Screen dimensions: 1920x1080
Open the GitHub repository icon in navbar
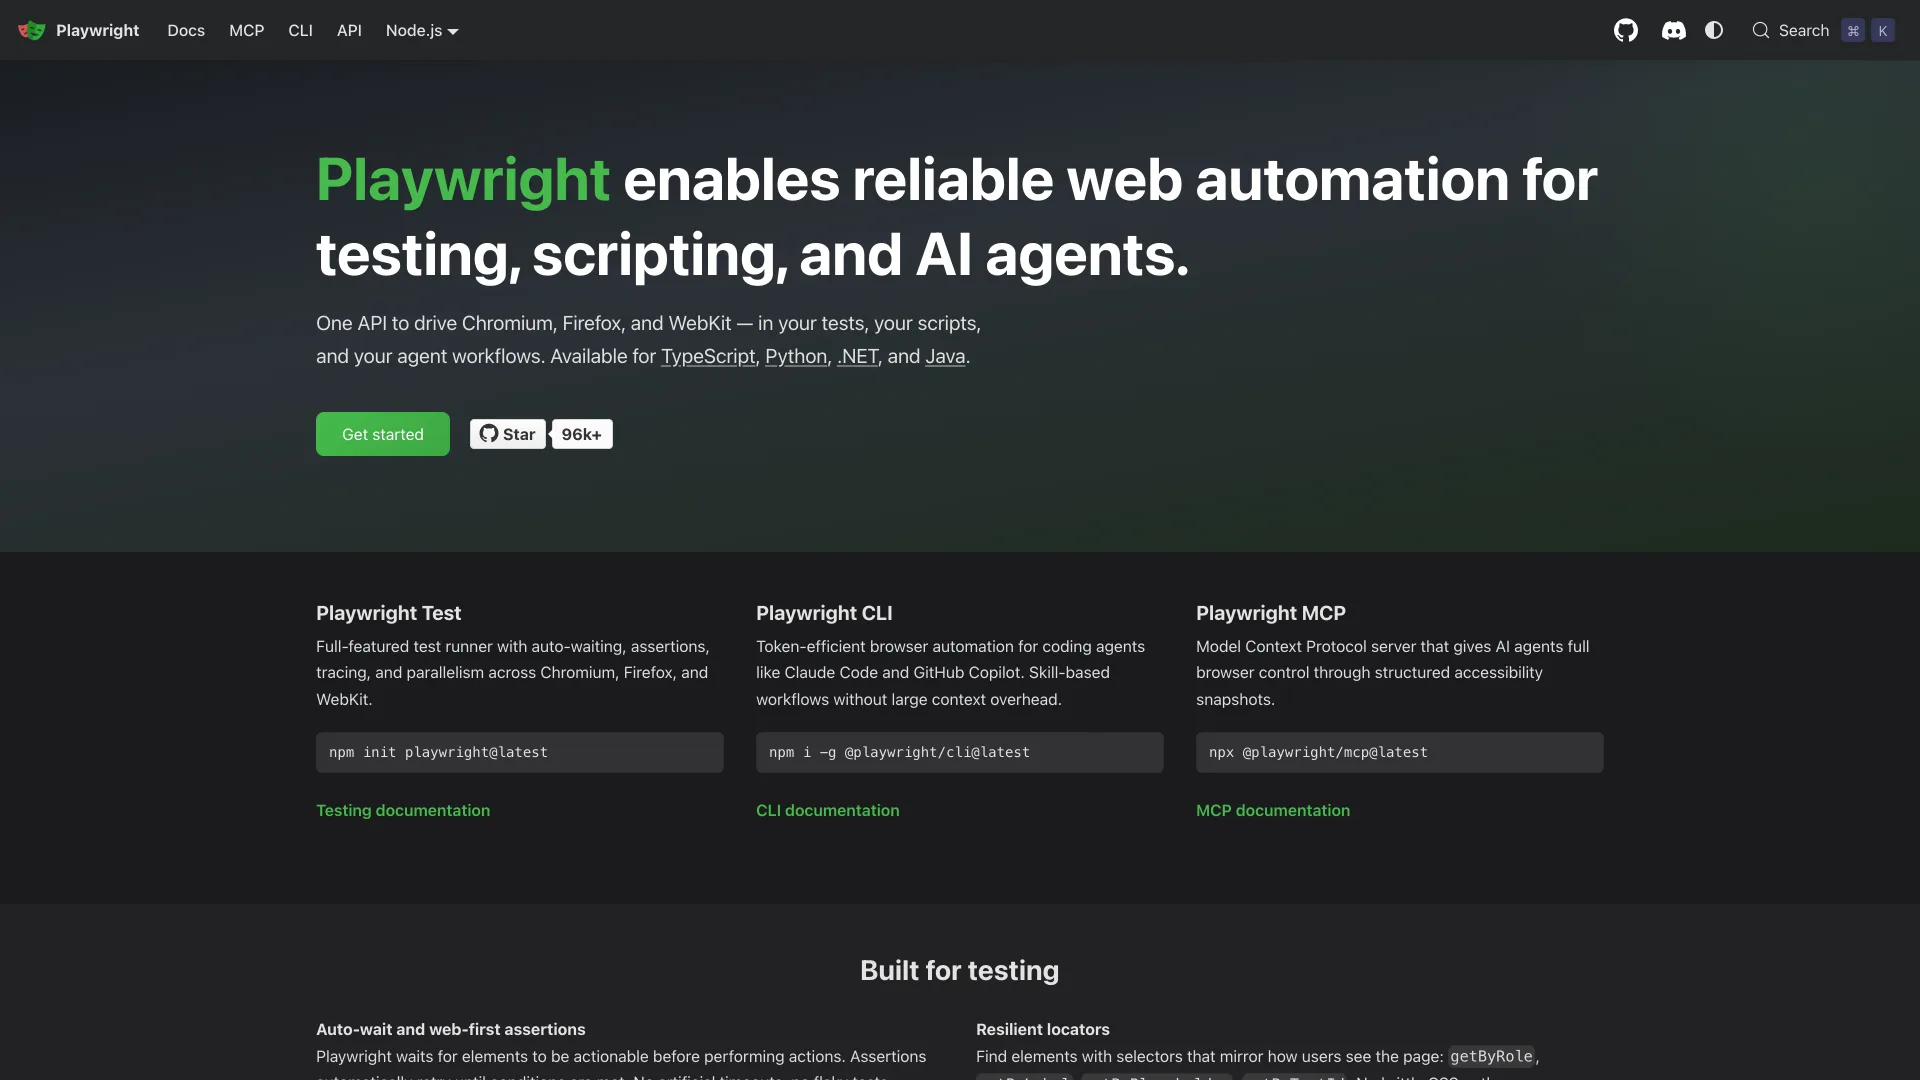[x=1626, y=30]
